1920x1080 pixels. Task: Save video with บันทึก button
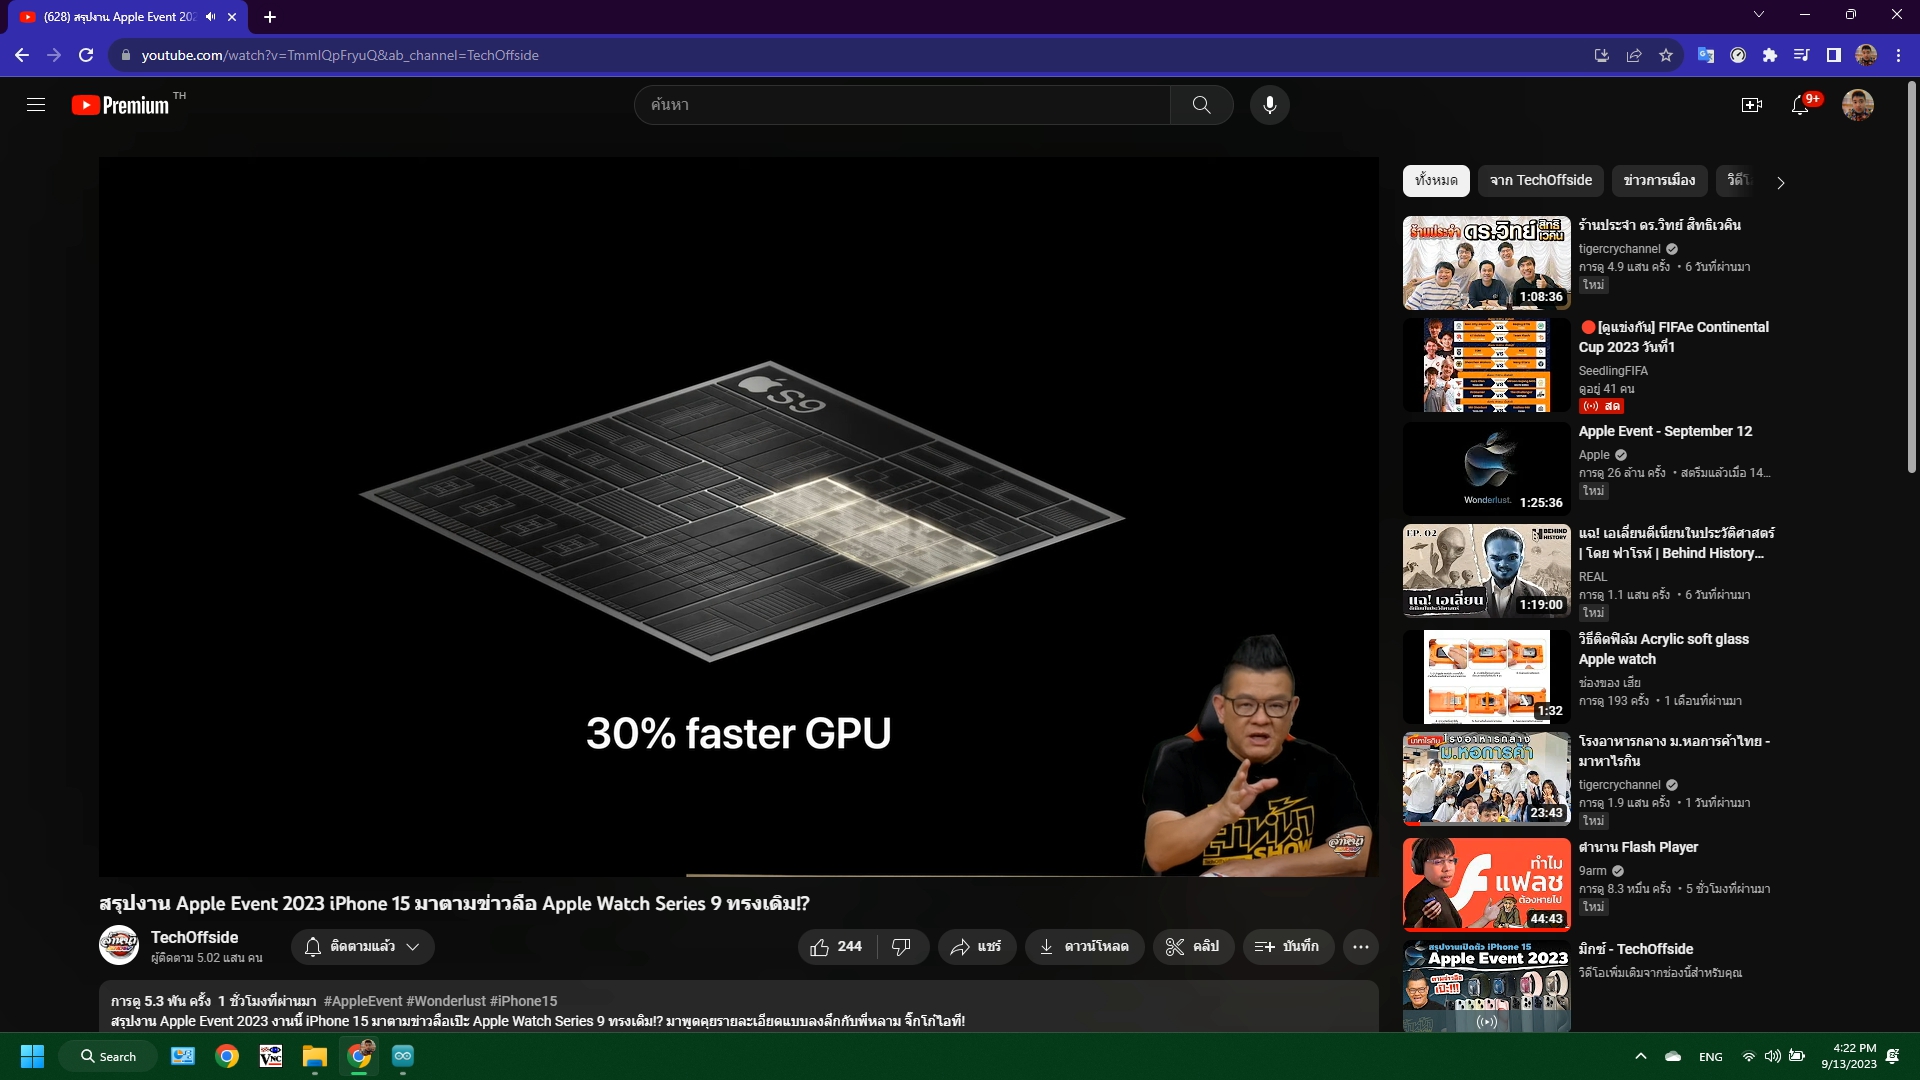pyautogui.click(x=1288, y=947)
